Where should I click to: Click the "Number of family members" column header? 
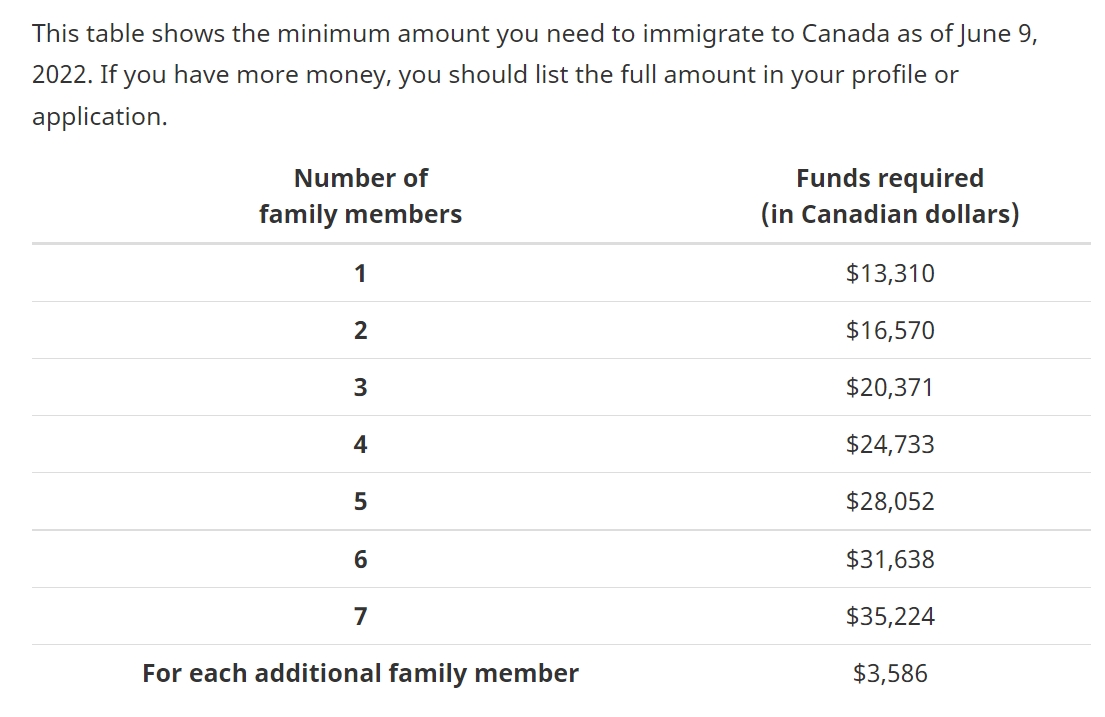(360, 196)
